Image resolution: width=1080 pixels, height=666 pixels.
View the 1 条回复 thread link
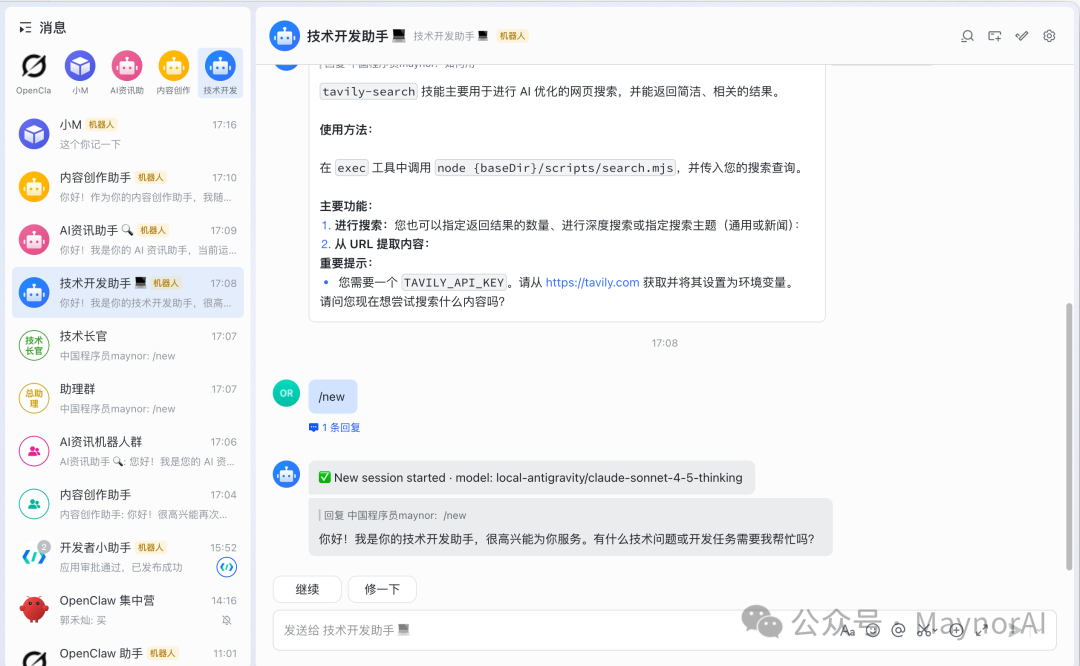pos(335,428)
